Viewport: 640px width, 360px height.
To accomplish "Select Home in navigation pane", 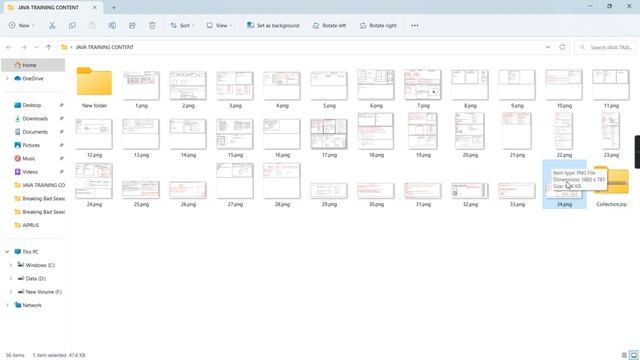I will (x=33, y=65).
